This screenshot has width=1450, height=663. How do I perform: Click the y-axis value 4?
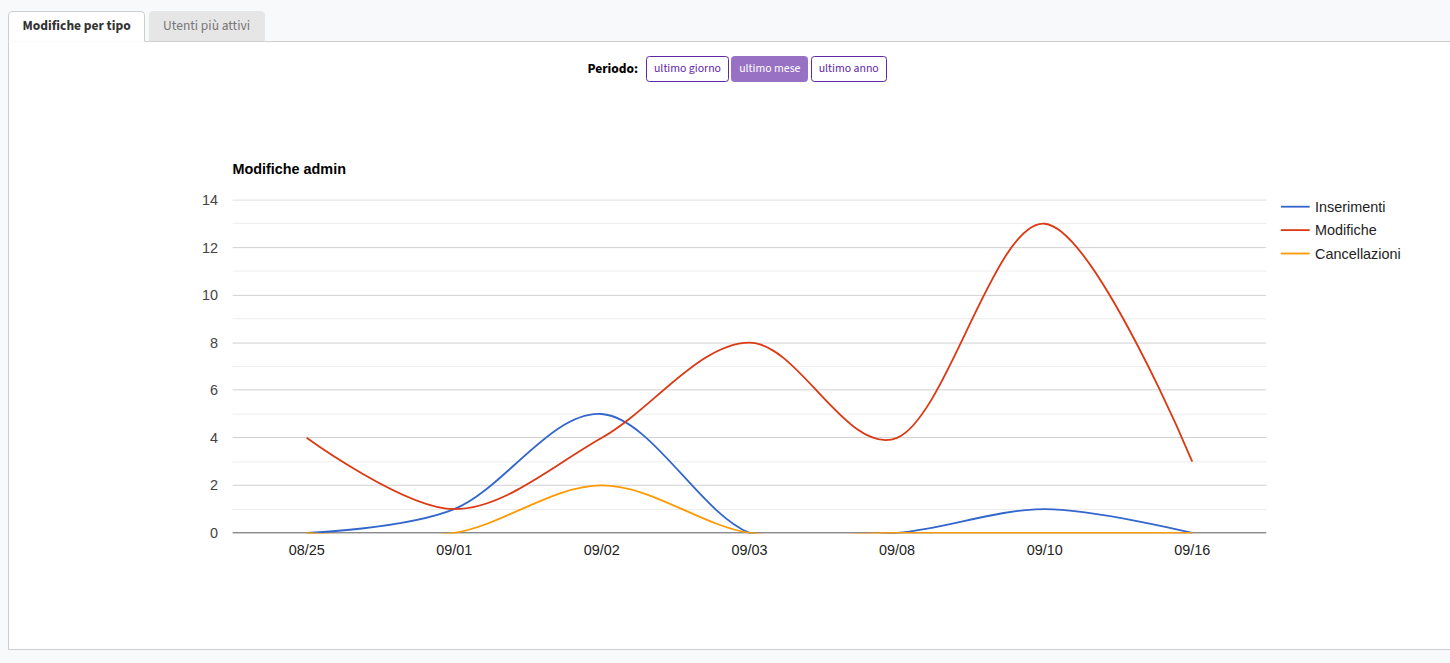[214, 438]
